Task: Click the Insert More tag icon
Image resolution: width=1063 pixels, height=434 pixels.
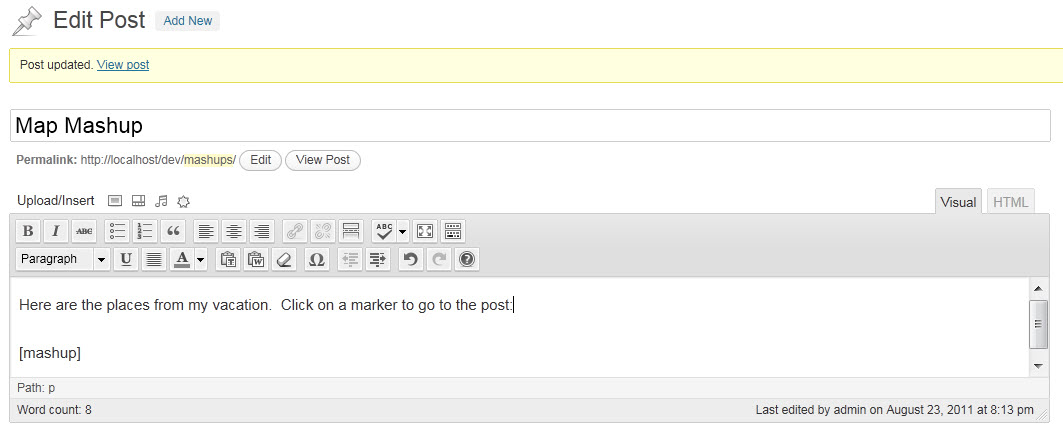Action: click(351, 231)
